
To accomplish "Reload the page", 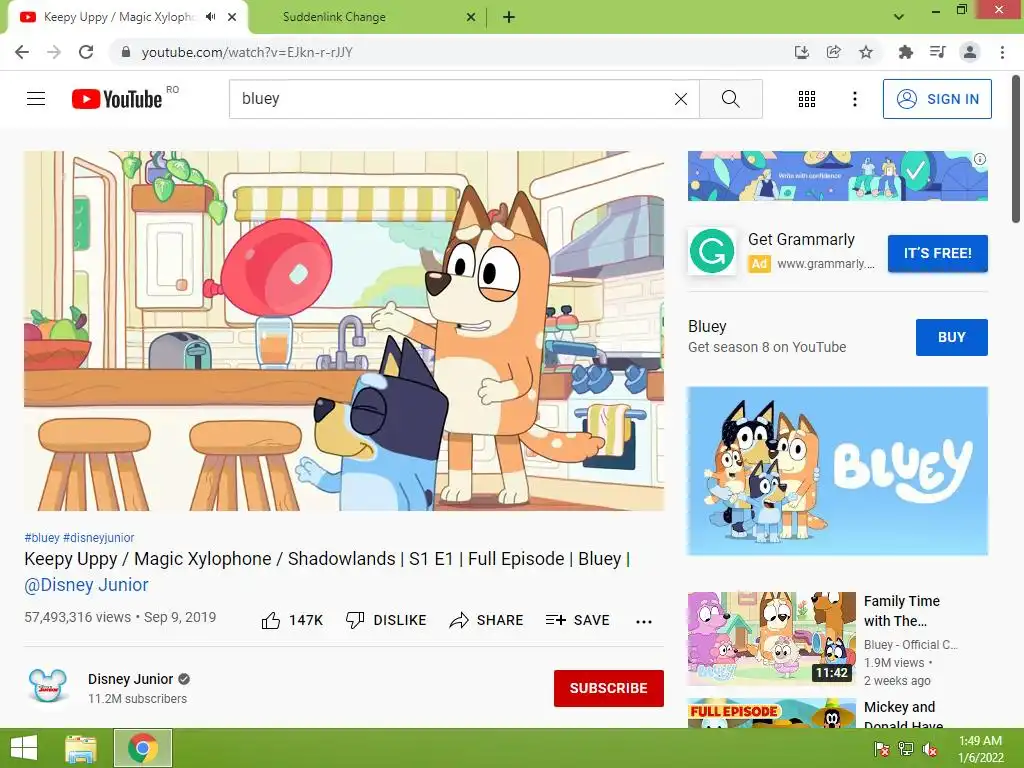I will (86, 52).
